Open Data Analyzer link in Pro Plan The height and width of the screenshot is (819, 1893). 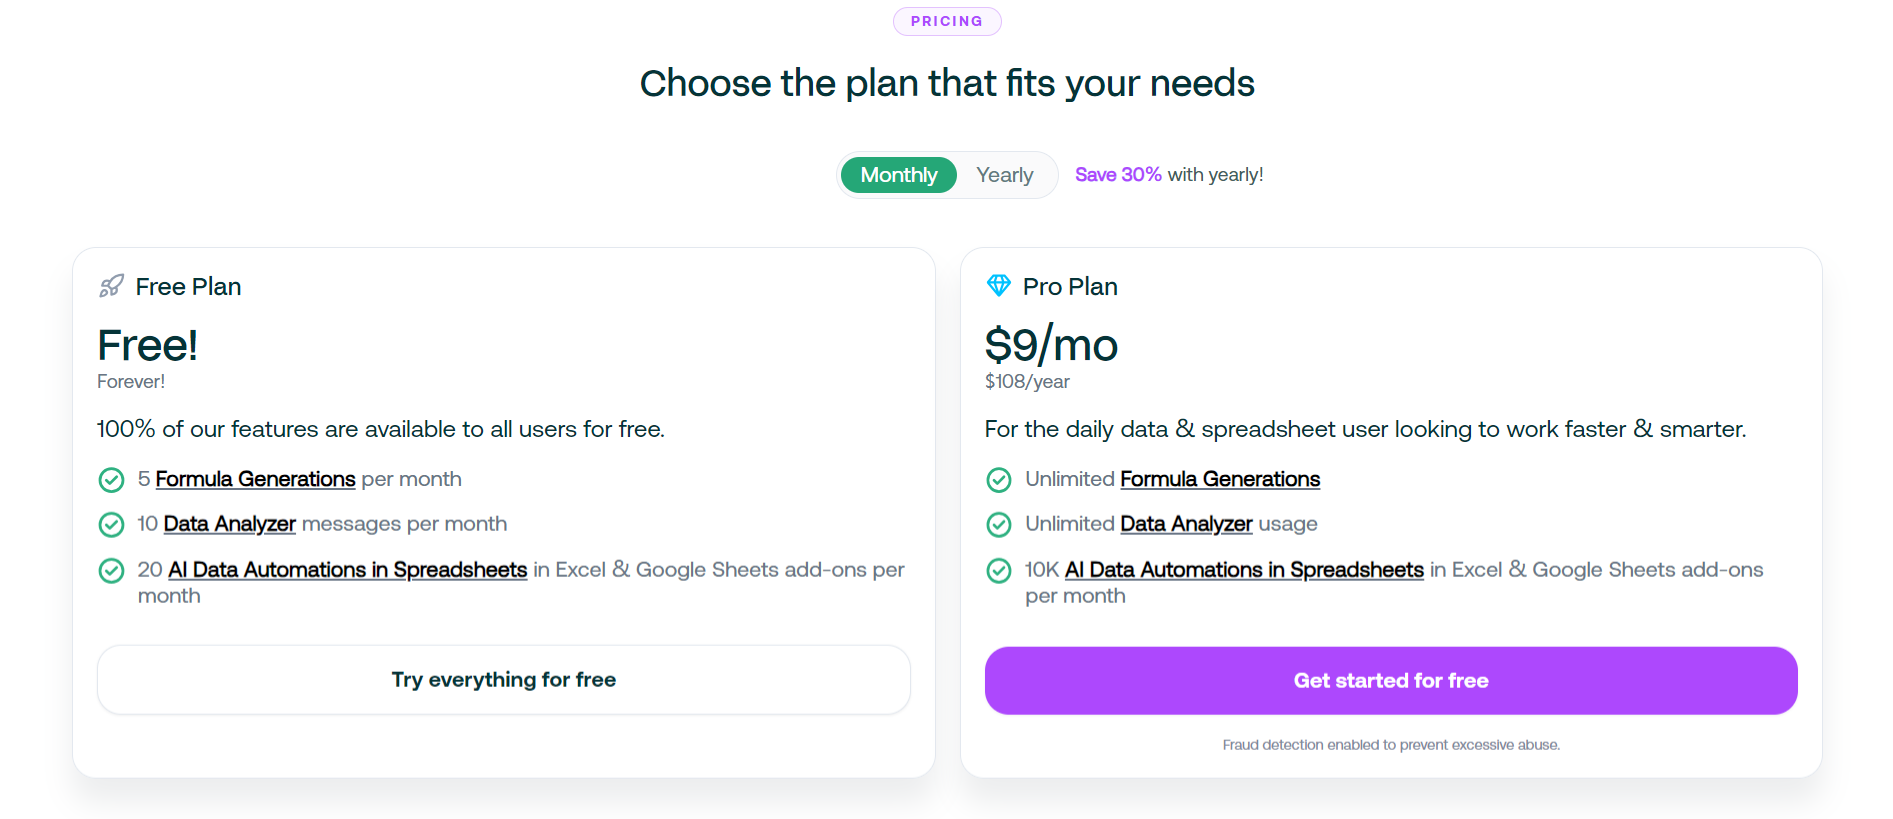point(1186,524)
